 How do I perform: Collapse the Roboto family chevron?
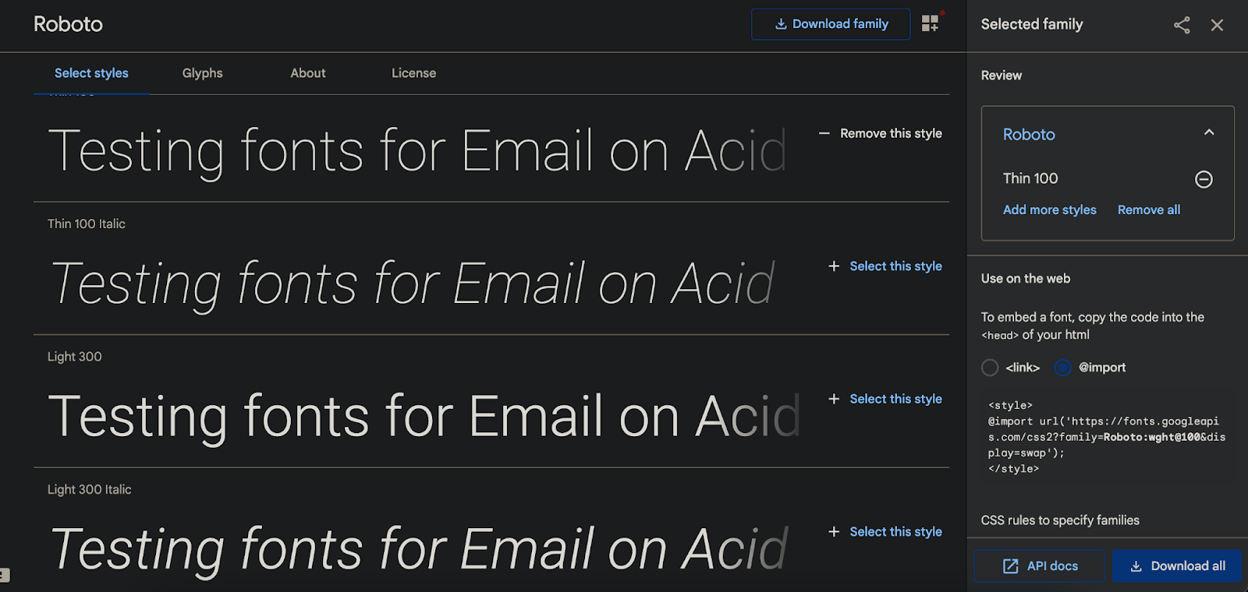(1208, 133)
